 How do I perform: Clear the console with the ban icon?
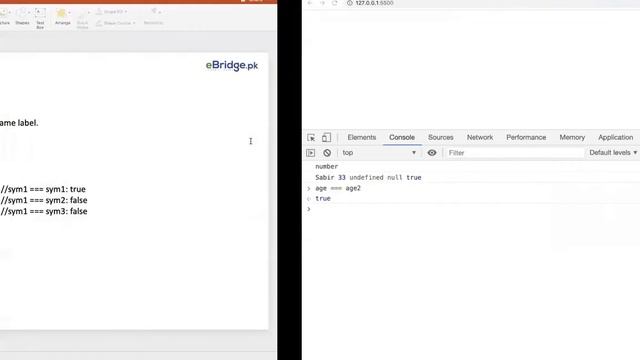coord(327,153)
